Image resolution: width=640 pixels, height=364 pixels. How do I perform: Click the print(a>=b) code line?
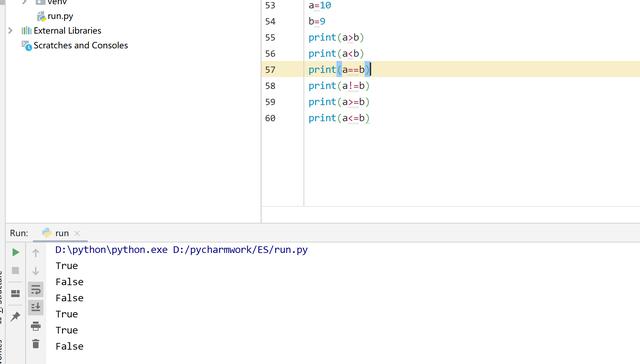click(339, 102)
